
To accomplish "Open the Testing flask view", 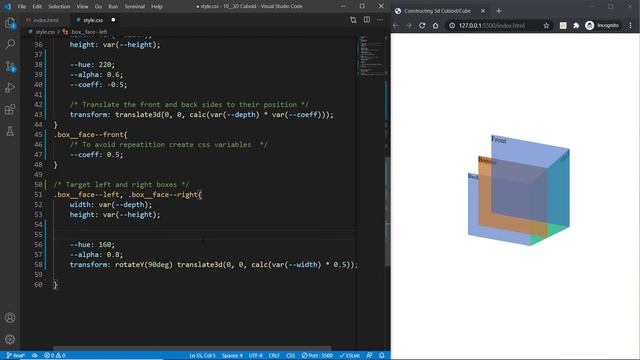I will pyautogui.click(x=10, y=131).
